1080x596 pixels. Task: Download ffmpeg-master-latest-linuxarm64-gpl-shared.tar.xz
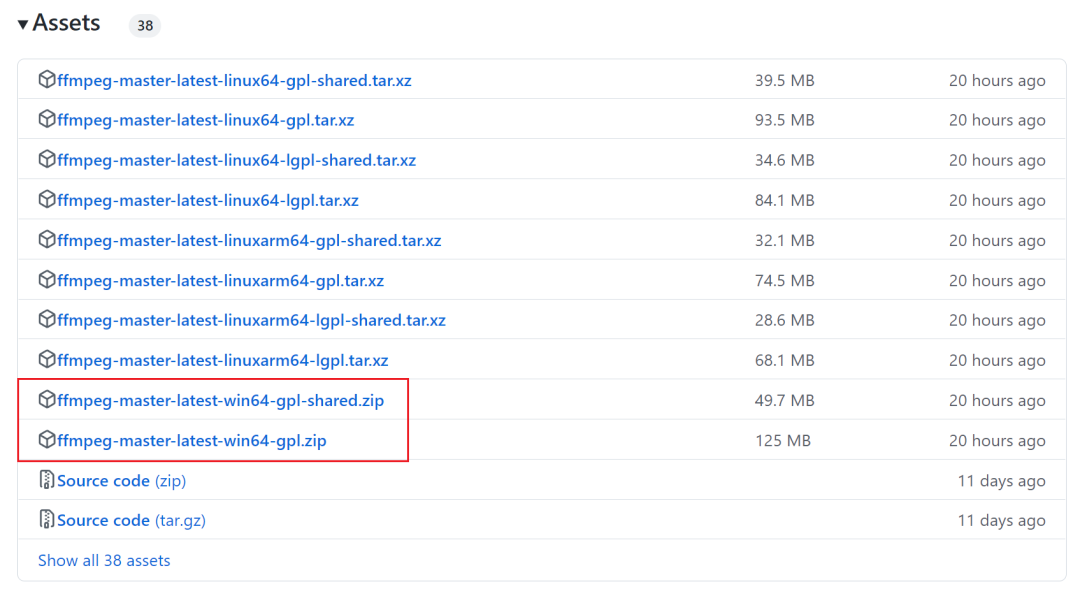[x=249, y=240]
